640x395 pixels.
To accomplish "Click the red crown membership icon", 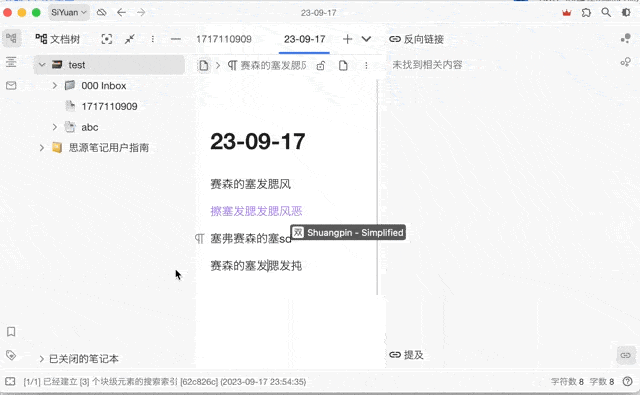I will (x=567, y=13).
